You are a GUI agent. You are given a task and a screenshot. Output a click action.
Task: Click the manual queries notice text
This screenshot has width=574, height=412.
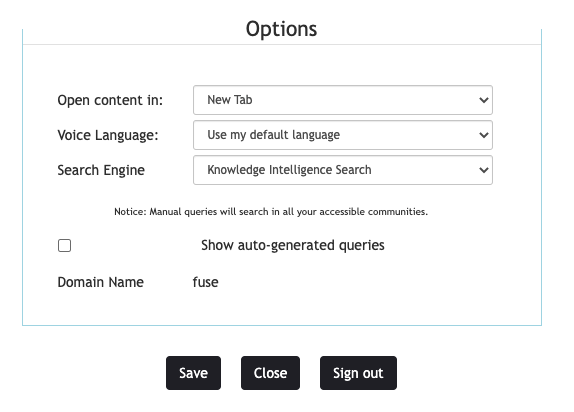(271, 212)
